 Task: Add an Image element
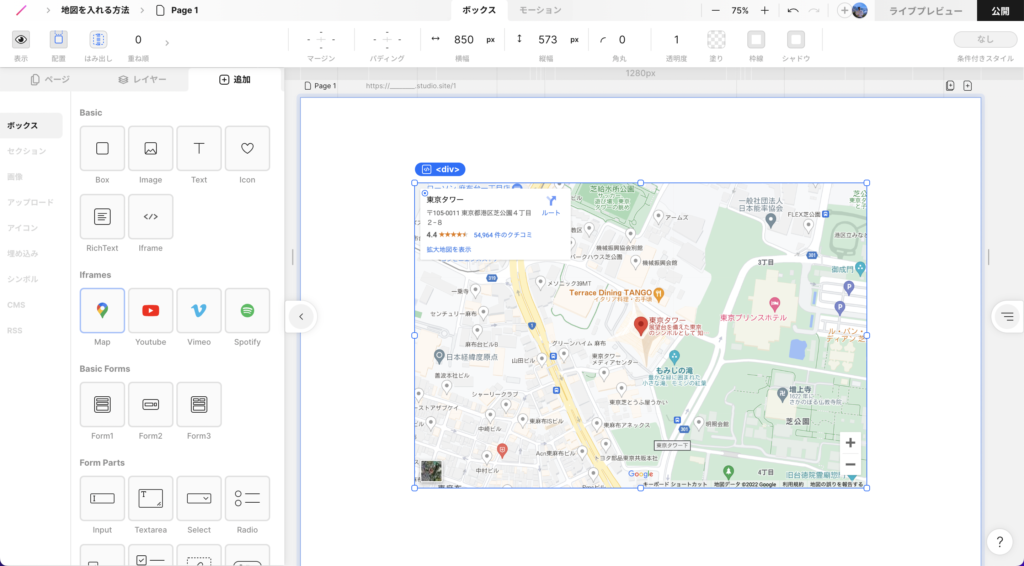(150, 149)
